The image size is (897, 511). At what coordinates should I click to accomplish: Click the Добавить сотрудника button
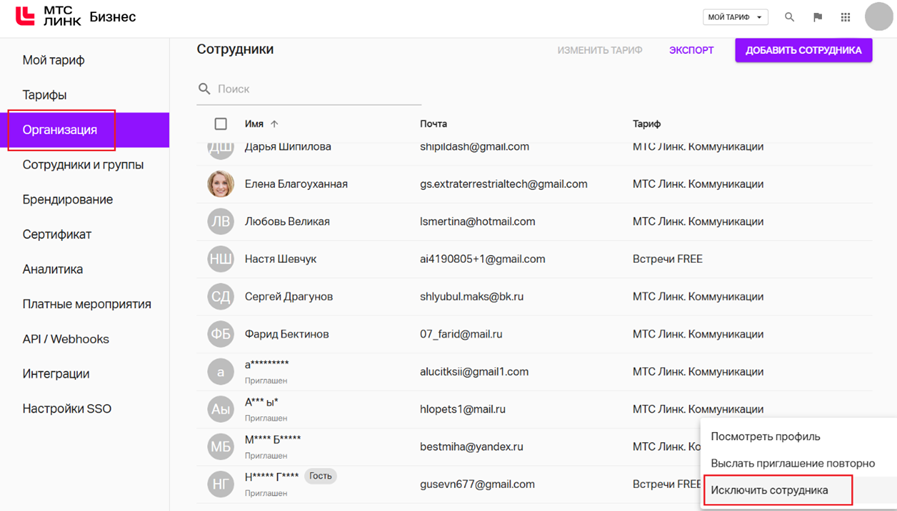803,50
